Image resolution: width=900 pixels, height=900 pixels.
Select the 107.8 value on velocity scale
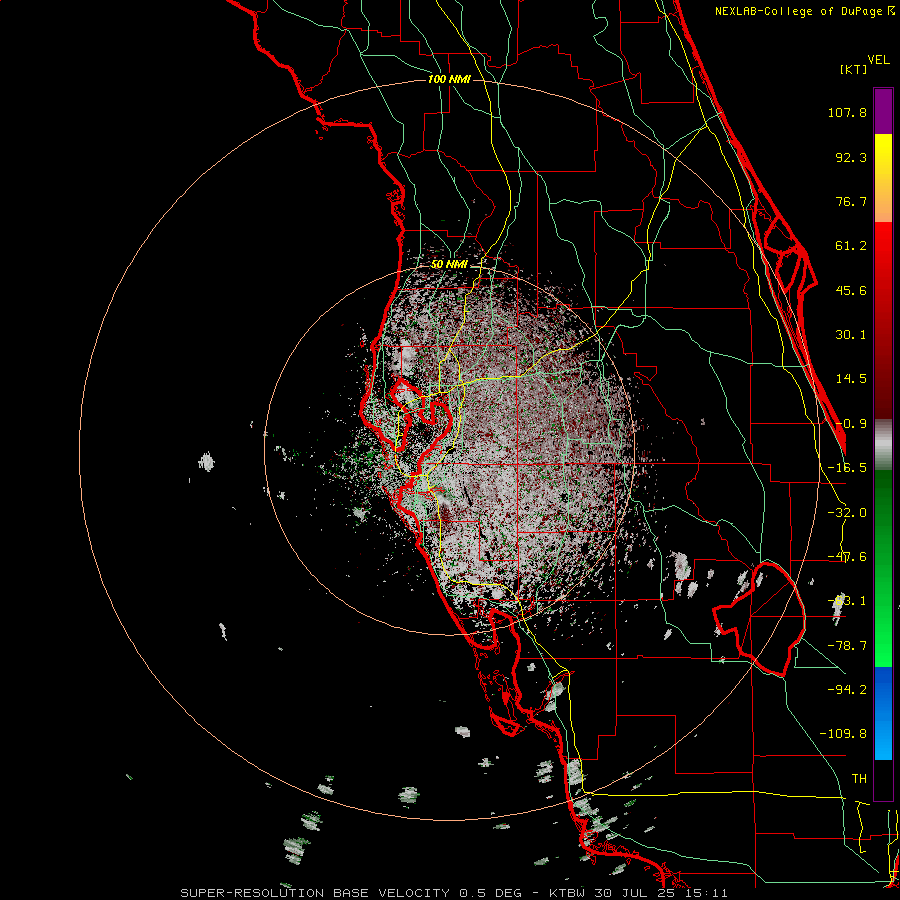pos(847,112)
